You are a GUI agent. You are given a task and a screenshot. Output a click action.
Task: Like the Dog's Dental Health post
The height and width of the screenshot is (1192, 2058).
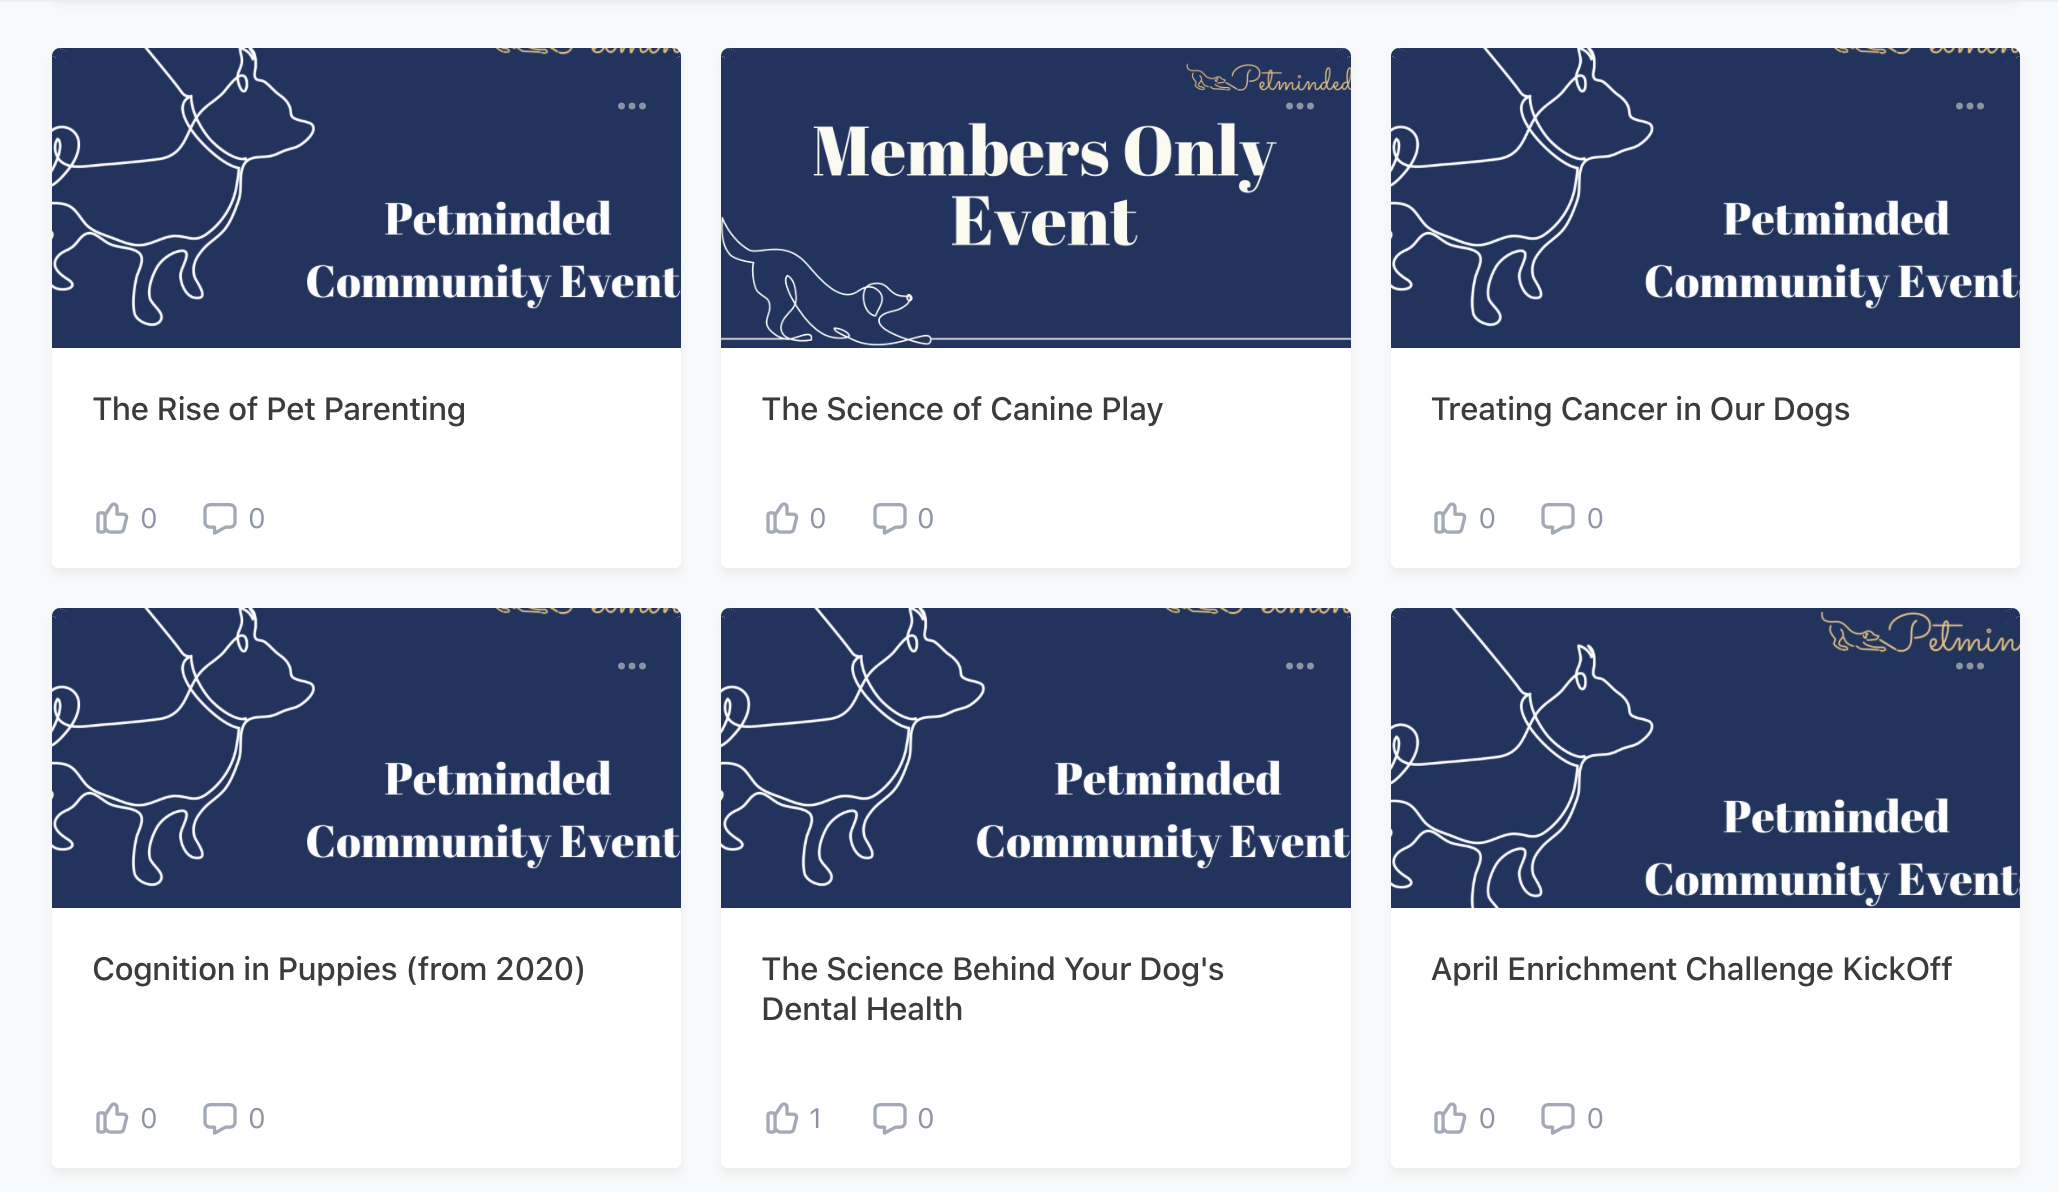781,1118
